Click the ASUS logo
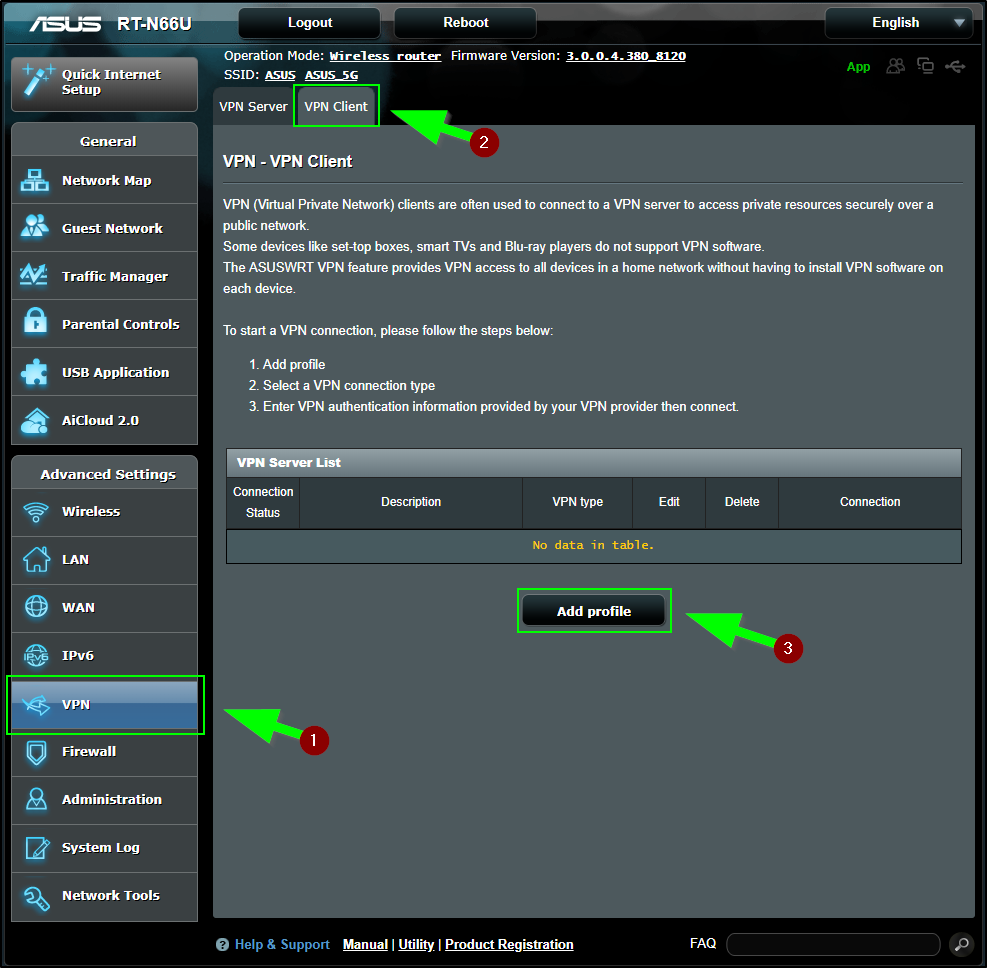The width and height of the screenshot is (987, 968). pos(65,23)
